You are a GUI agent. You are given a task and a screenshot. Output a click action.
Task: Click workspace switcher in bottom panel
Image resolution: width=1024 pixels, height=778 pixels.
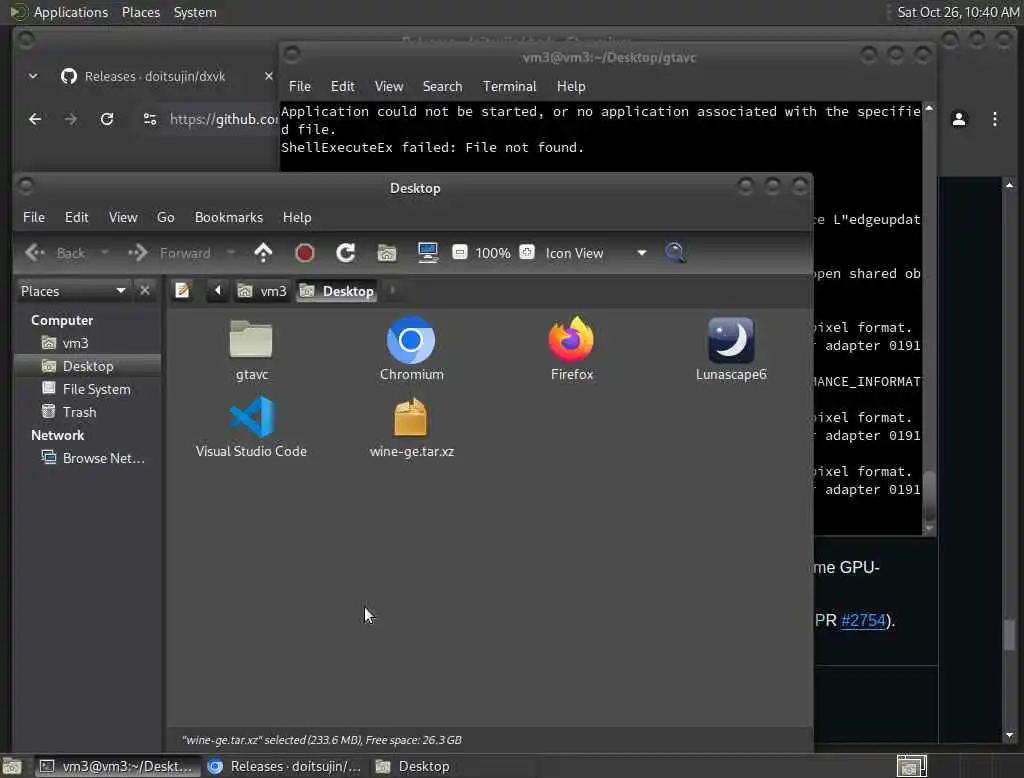click(912, 766)
